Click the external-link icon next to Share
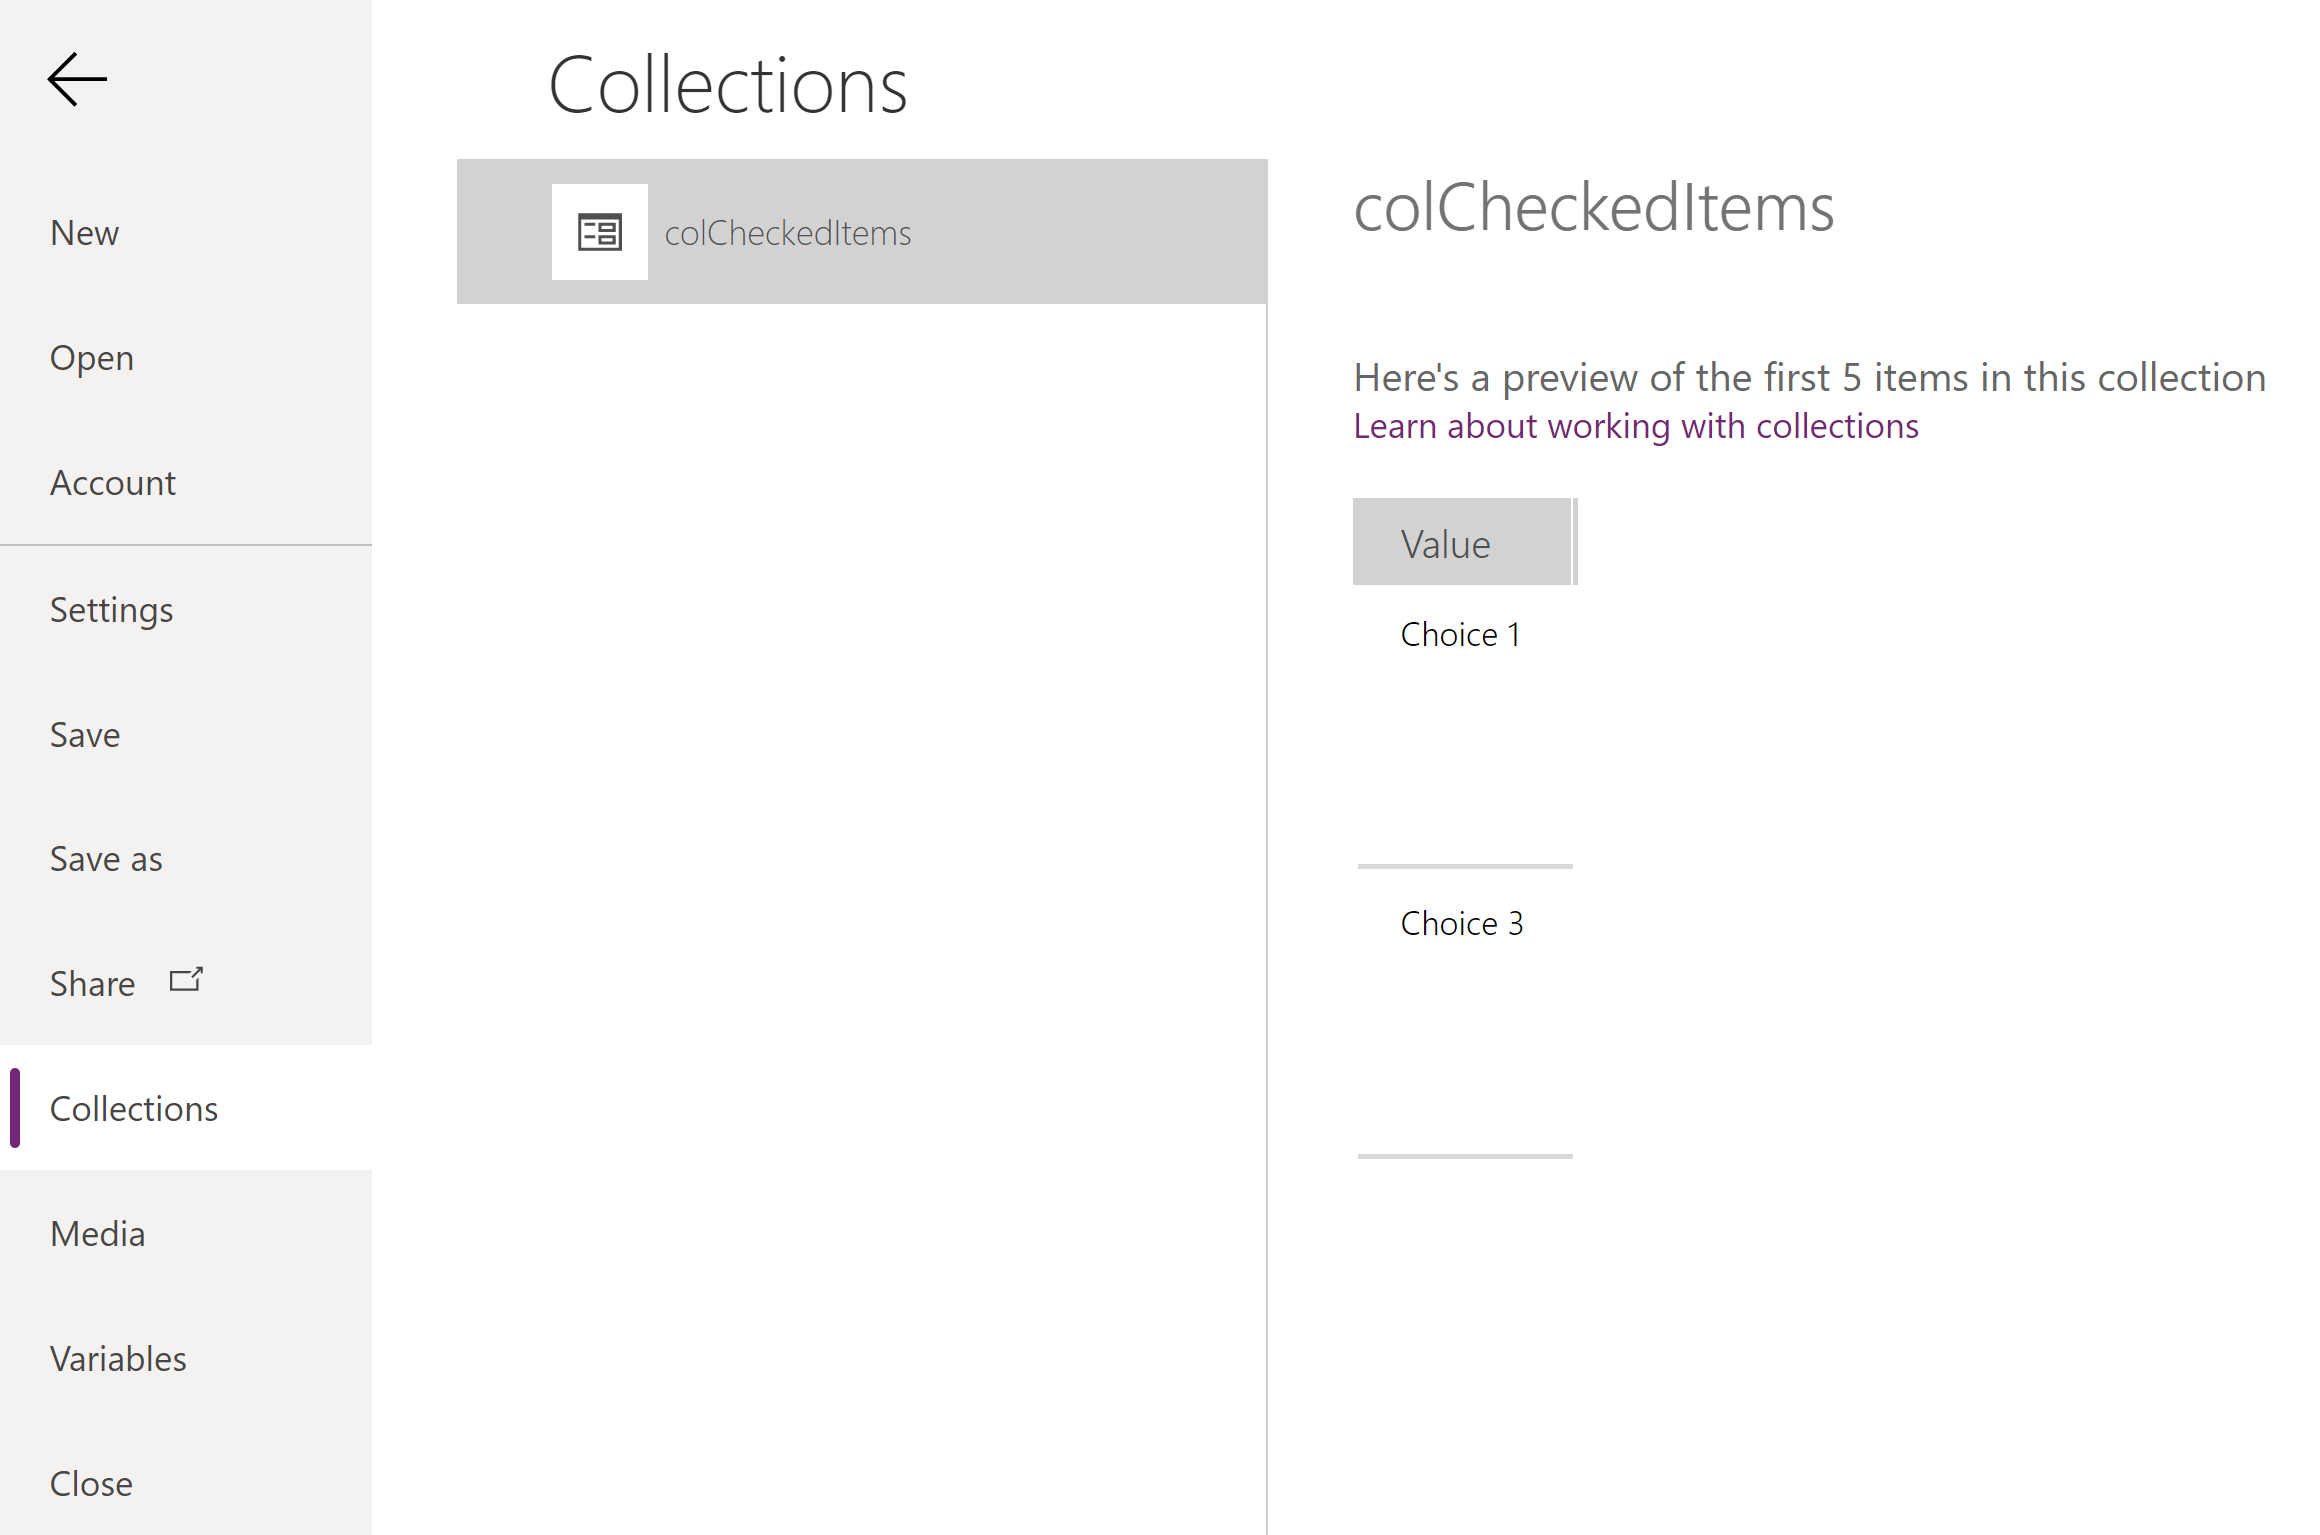 pos(185,981)
